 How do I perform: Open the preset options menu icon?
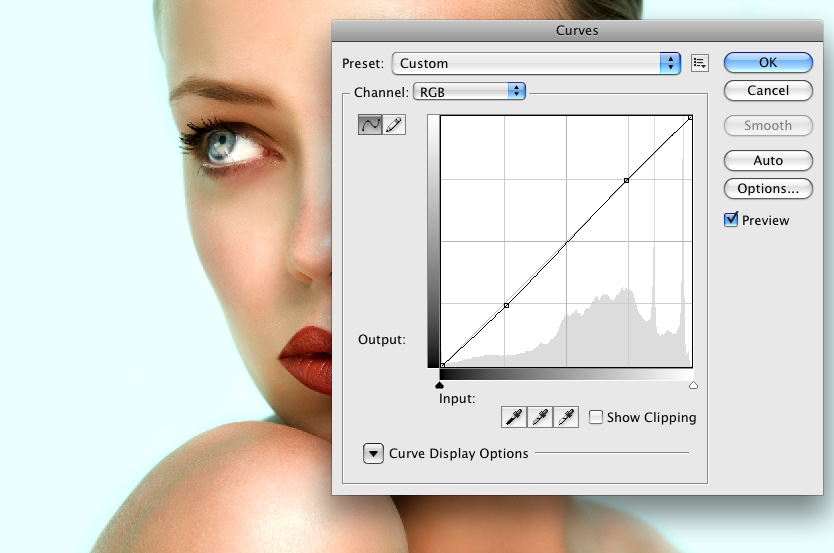click(699, 63)
